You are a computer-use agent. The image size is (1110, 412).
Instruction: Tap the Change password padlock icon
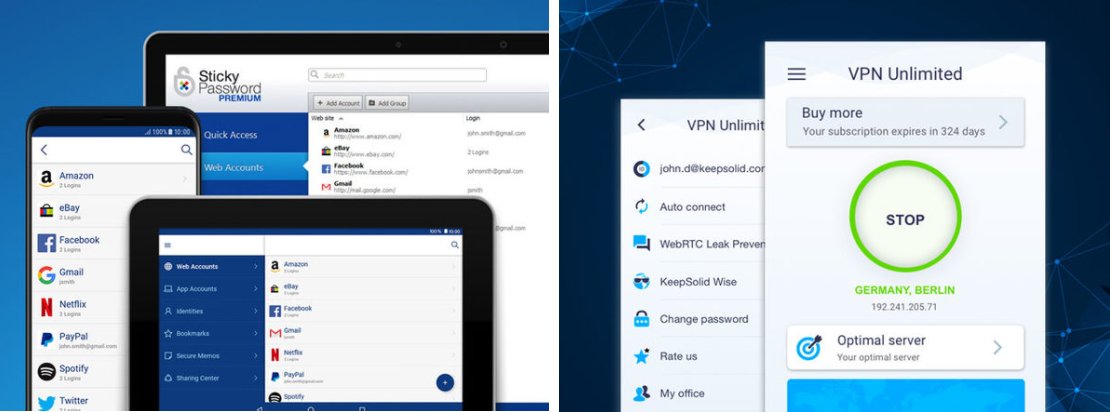pos(641,319)
